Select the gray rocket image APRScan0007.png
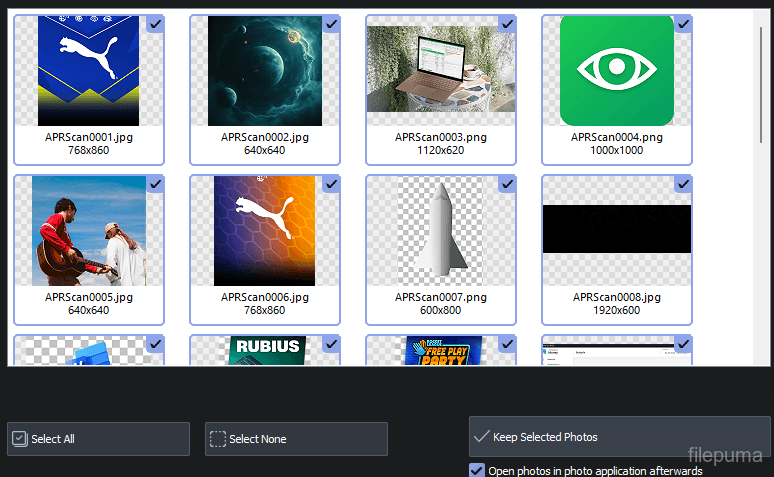 440,231
